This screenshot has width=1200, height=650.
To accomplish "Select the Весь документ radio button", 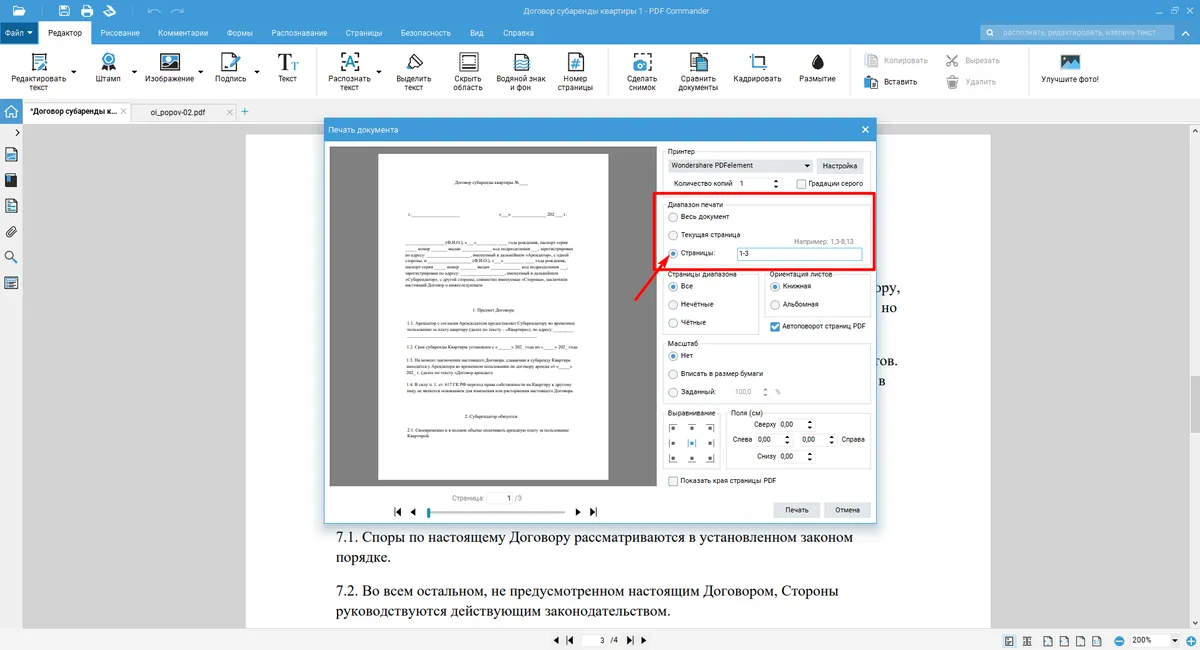I will pyautogui.click(x=673, y=217).
